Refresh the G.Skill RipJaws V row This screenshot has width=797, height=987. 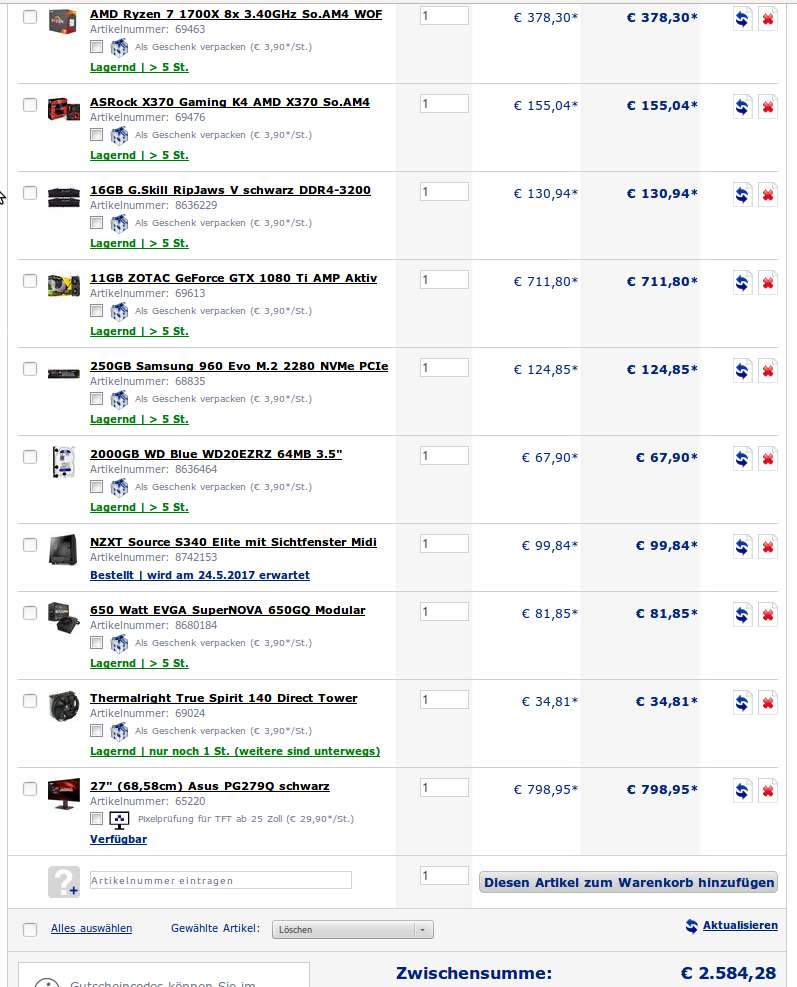click(x=742, y=195)
